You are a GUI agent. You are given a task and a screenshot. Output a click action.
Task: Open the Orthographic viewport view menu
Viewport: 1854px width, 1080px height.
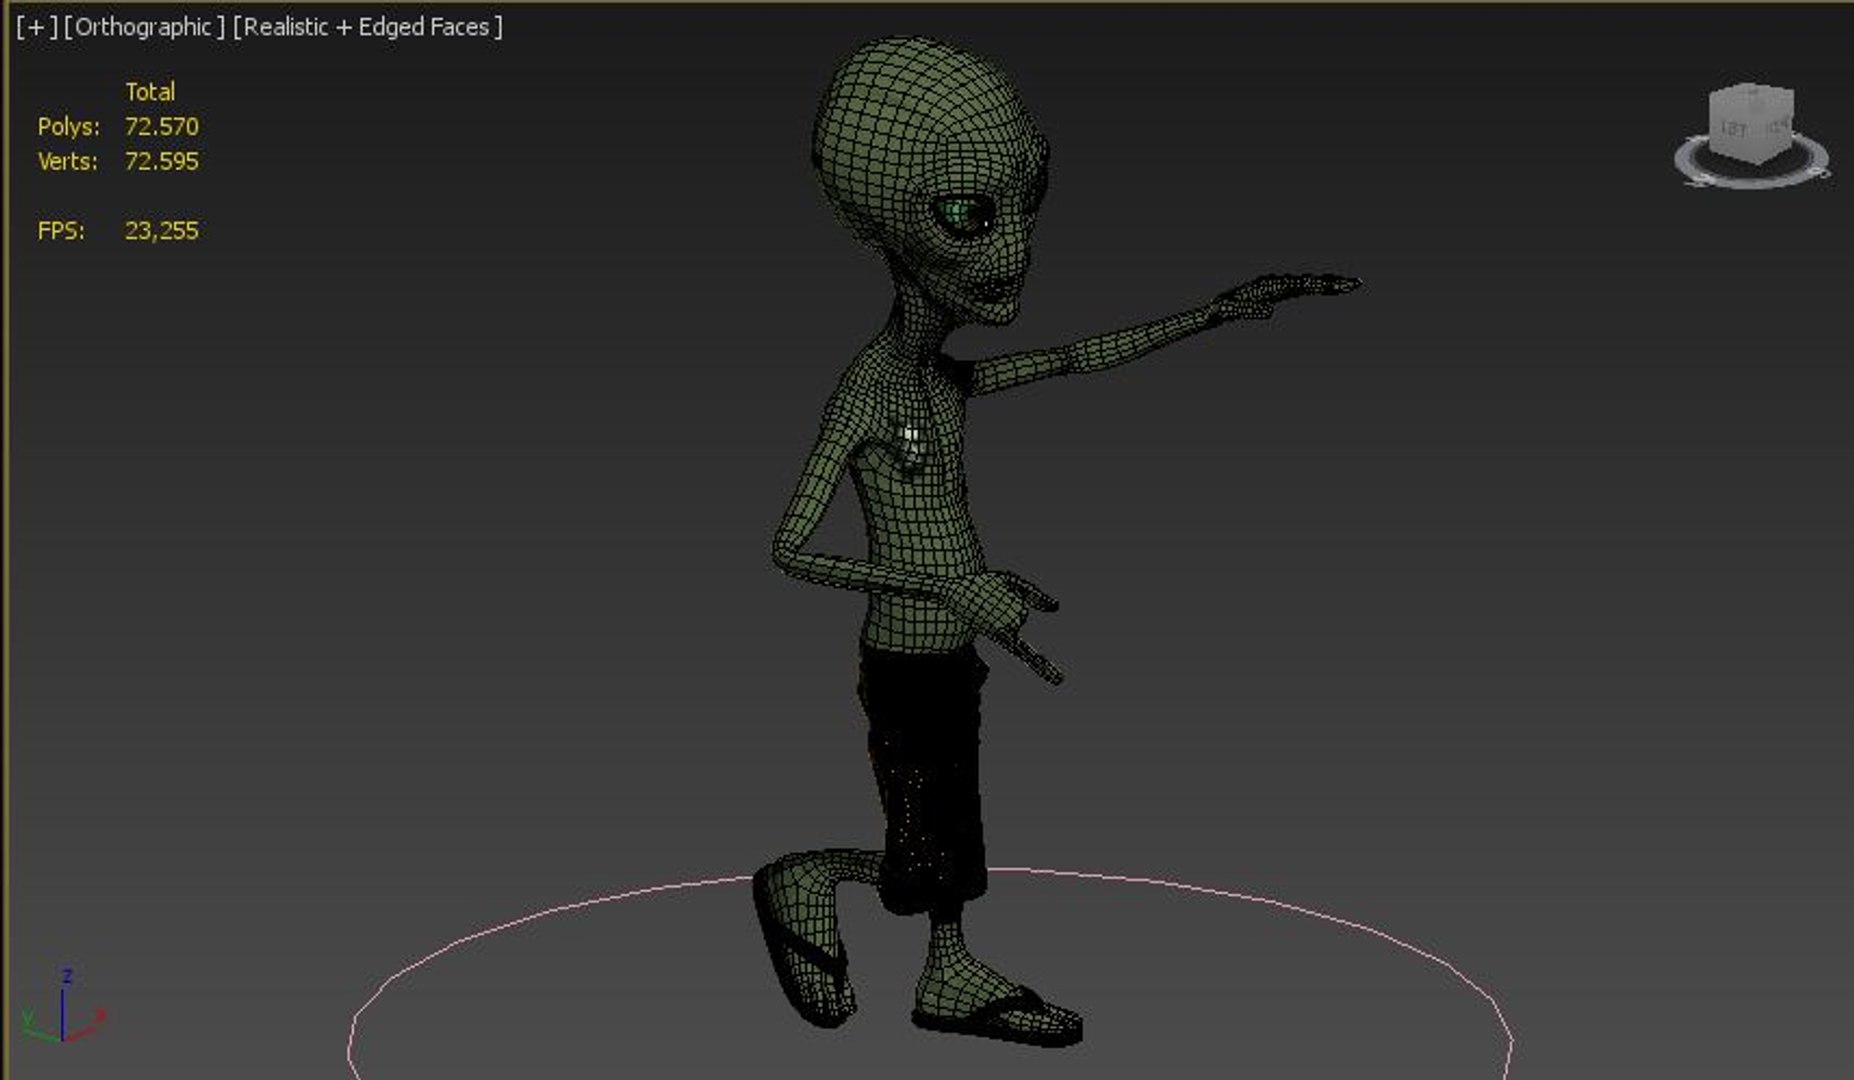point(144,27)
